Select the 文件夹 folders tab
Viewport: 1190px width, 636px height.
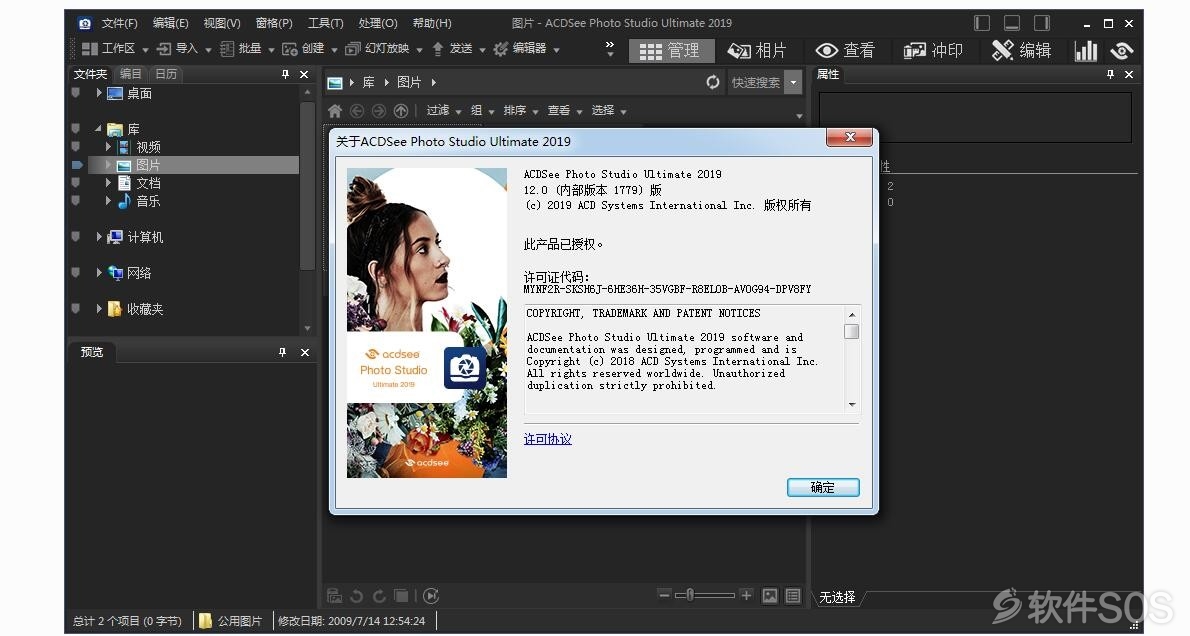pyautogui.click(x=90, y=74)
